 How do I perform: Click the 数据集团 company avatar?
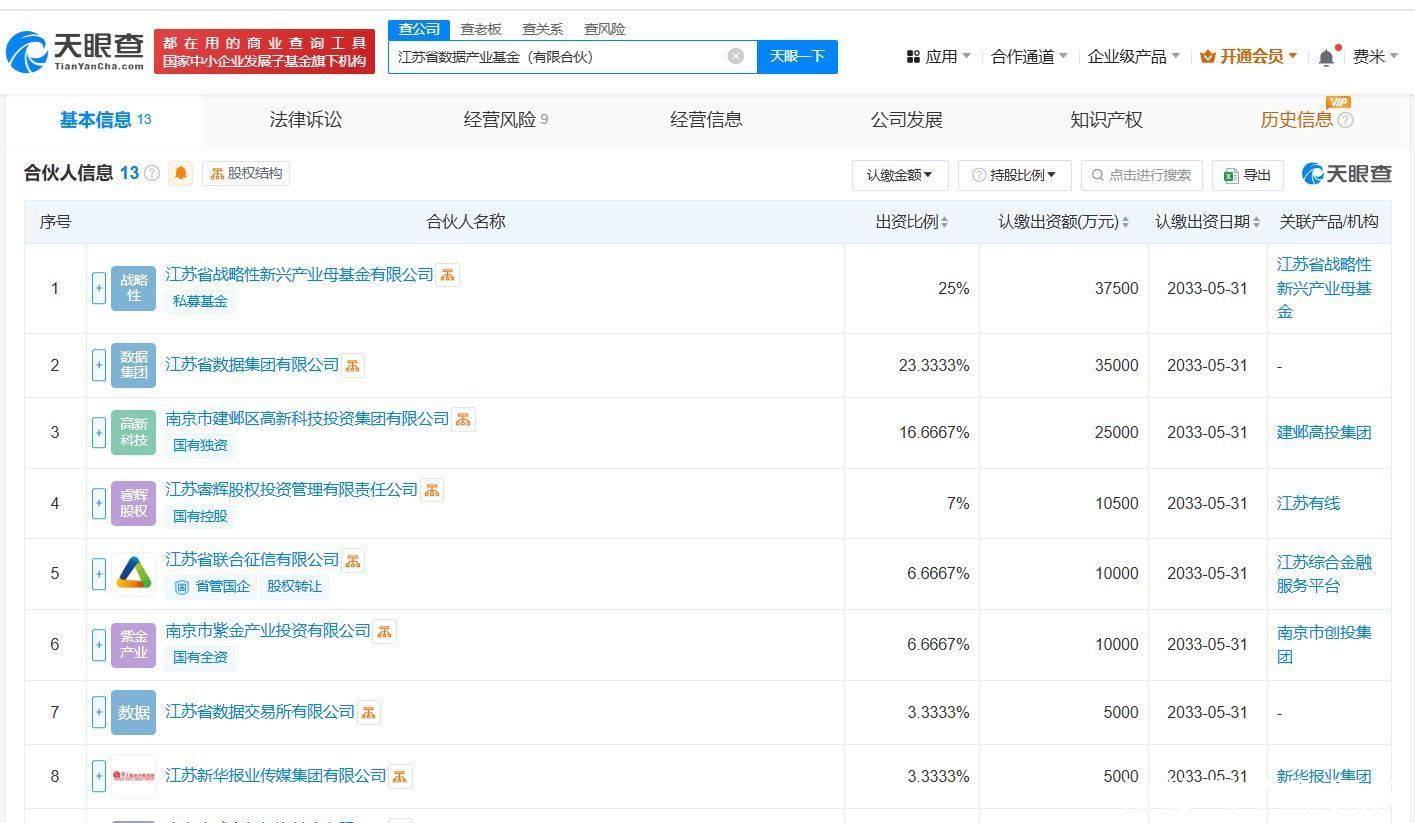point(133,365)
